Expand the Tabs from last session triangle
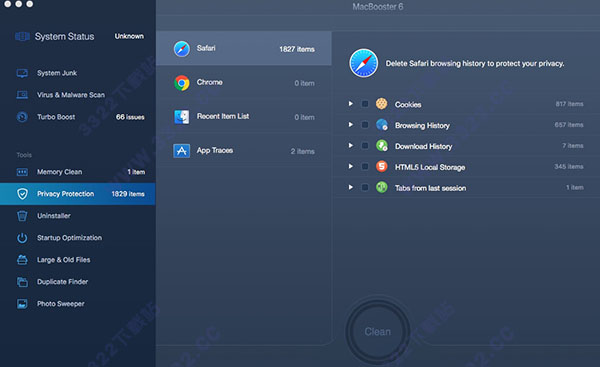 point(351,187)
